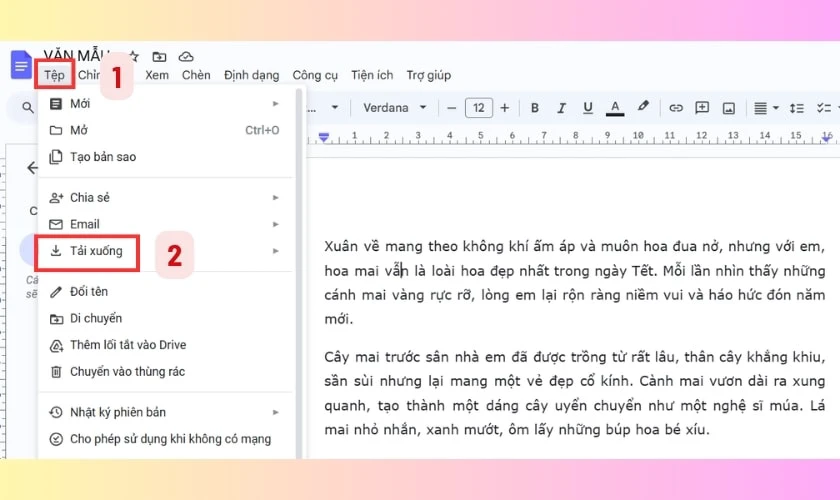Decrease font size with minus button
Screen dimensions: 840x500
pos(452,108)
